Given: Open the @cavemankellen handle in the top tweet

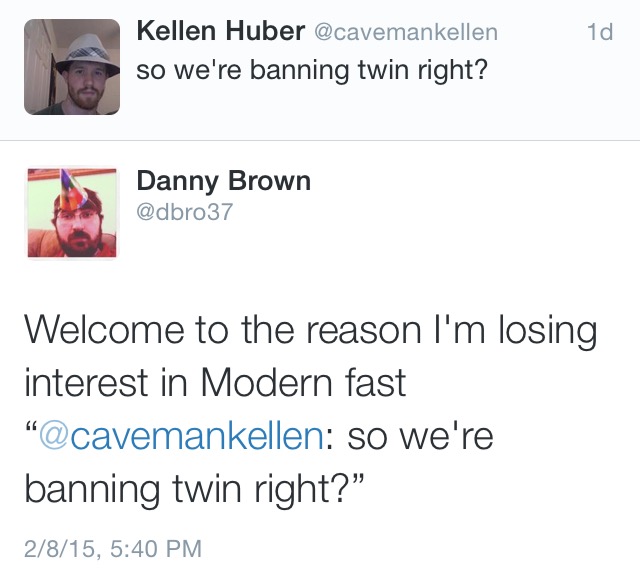Looking at the screenshot, I should [x=405, y=33].
